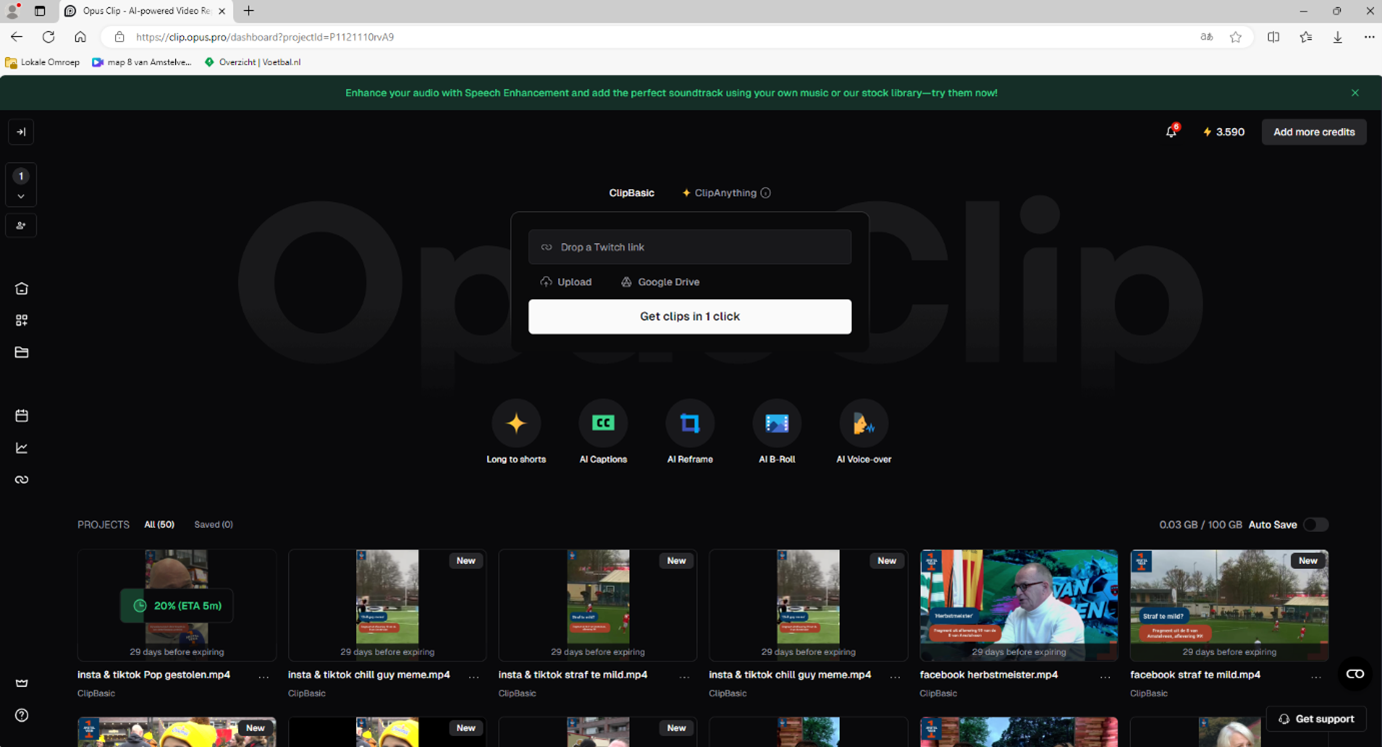1382x747 pixels.
Task: Switch to ClipBasic mode
Action: click(x=631, y=193)
